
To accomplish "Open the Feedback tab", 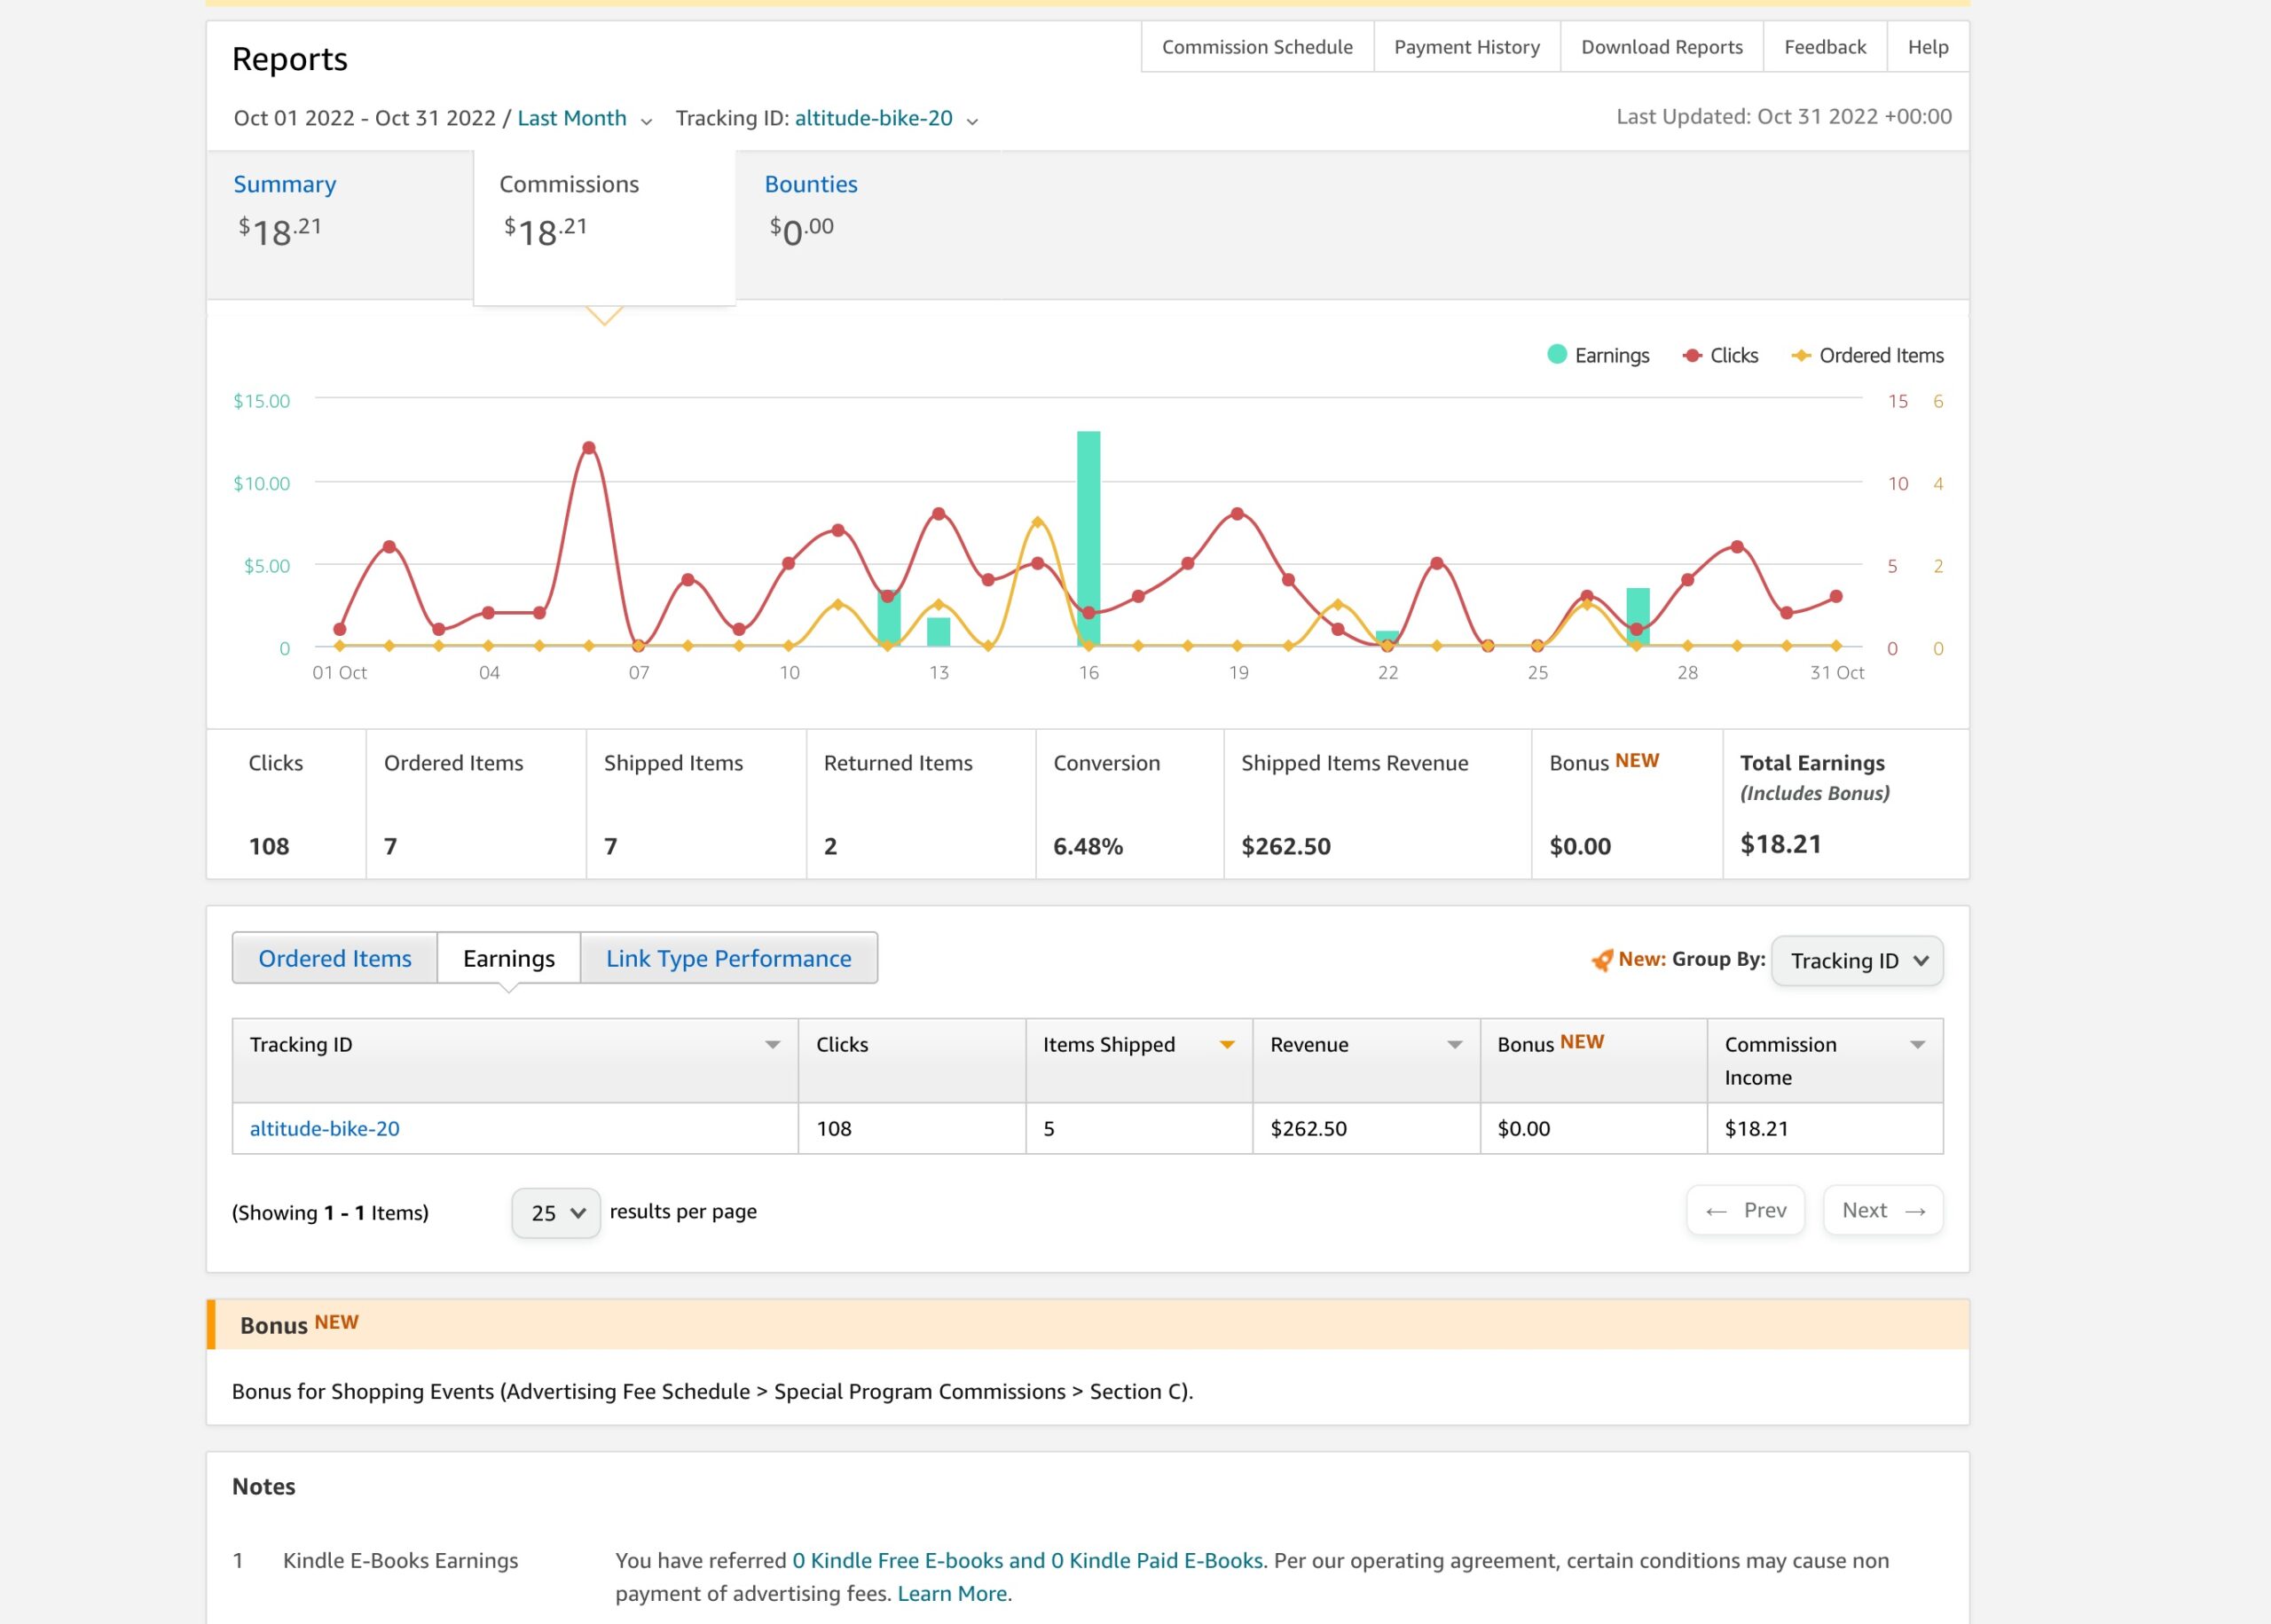I will click(x=1825, y=47).
